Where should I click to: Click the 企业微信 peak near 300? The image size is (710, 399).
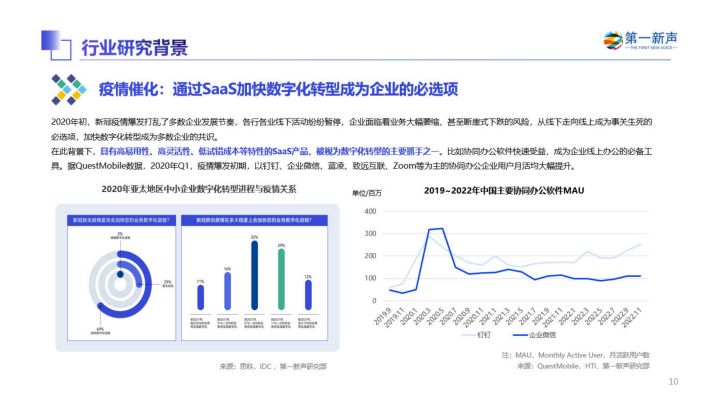click(436, 229)
